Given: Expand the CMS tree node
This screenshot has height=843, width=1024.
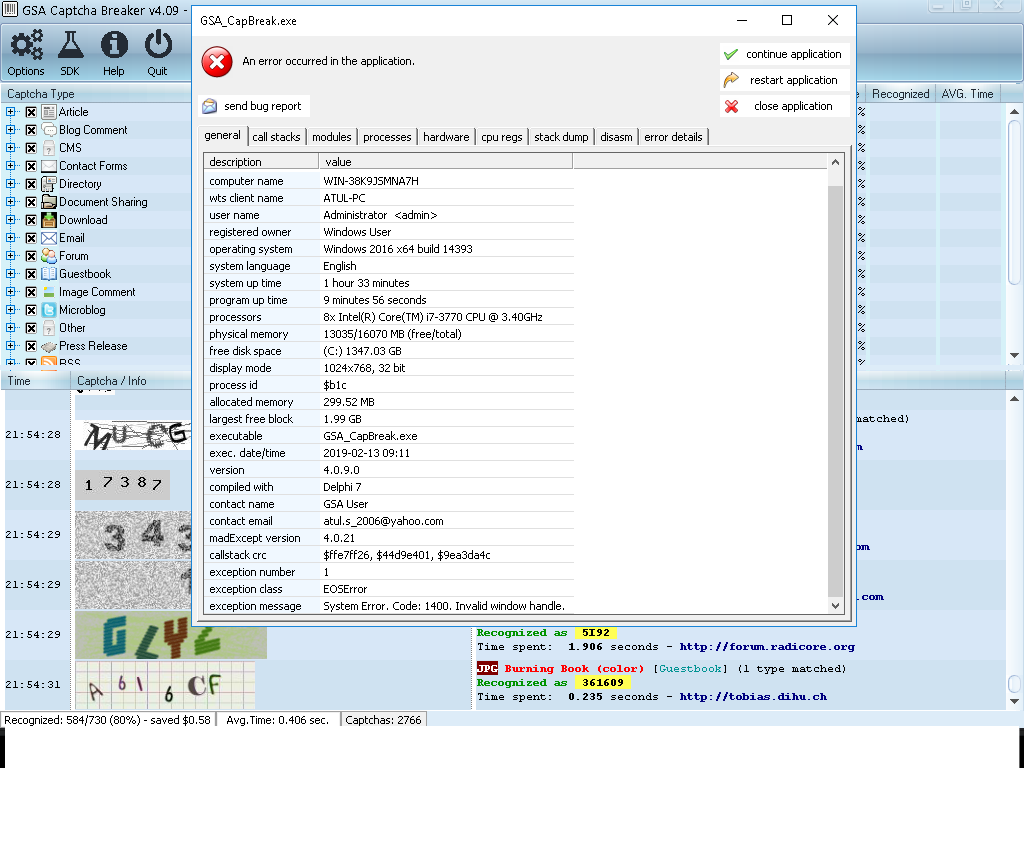Looking at the screenshot, I should (10, 148).
